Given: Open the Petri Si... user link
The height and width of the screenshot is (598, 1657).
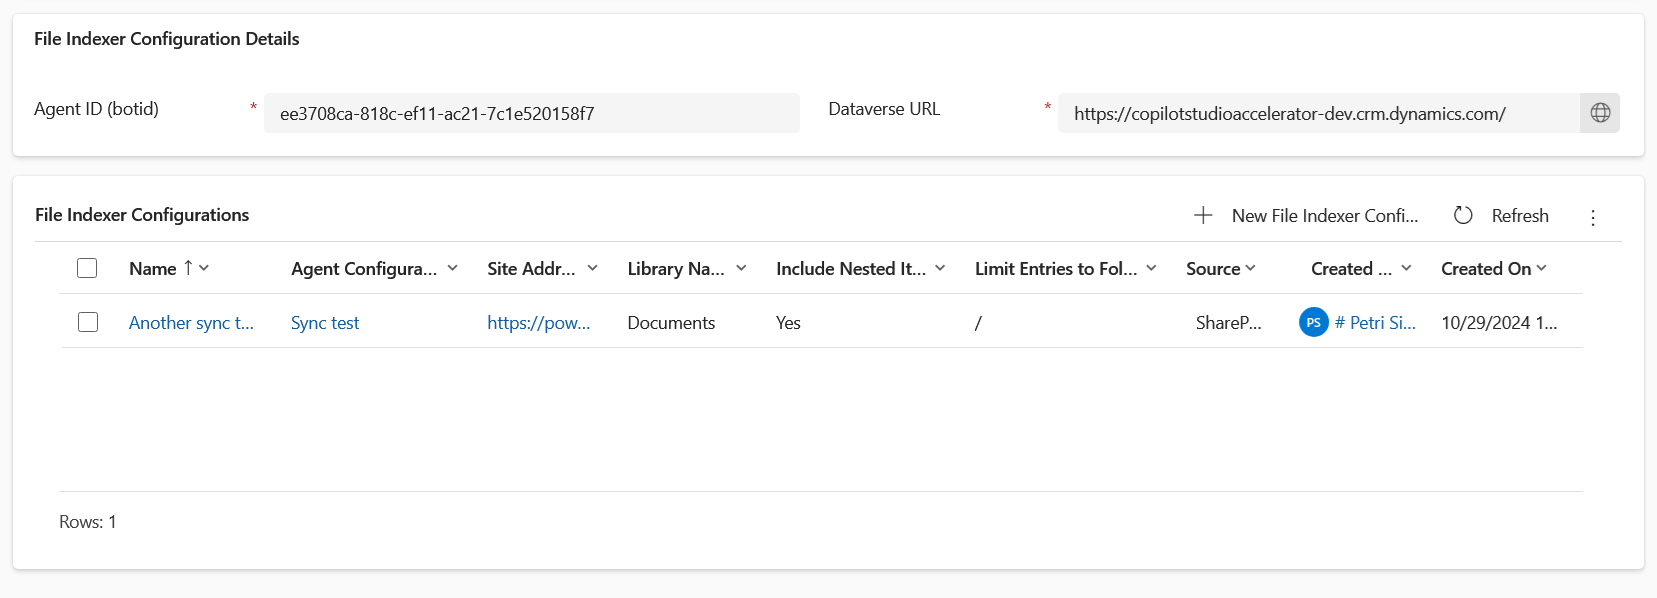Looking at the screenshot, I should tap(1375, 323).
